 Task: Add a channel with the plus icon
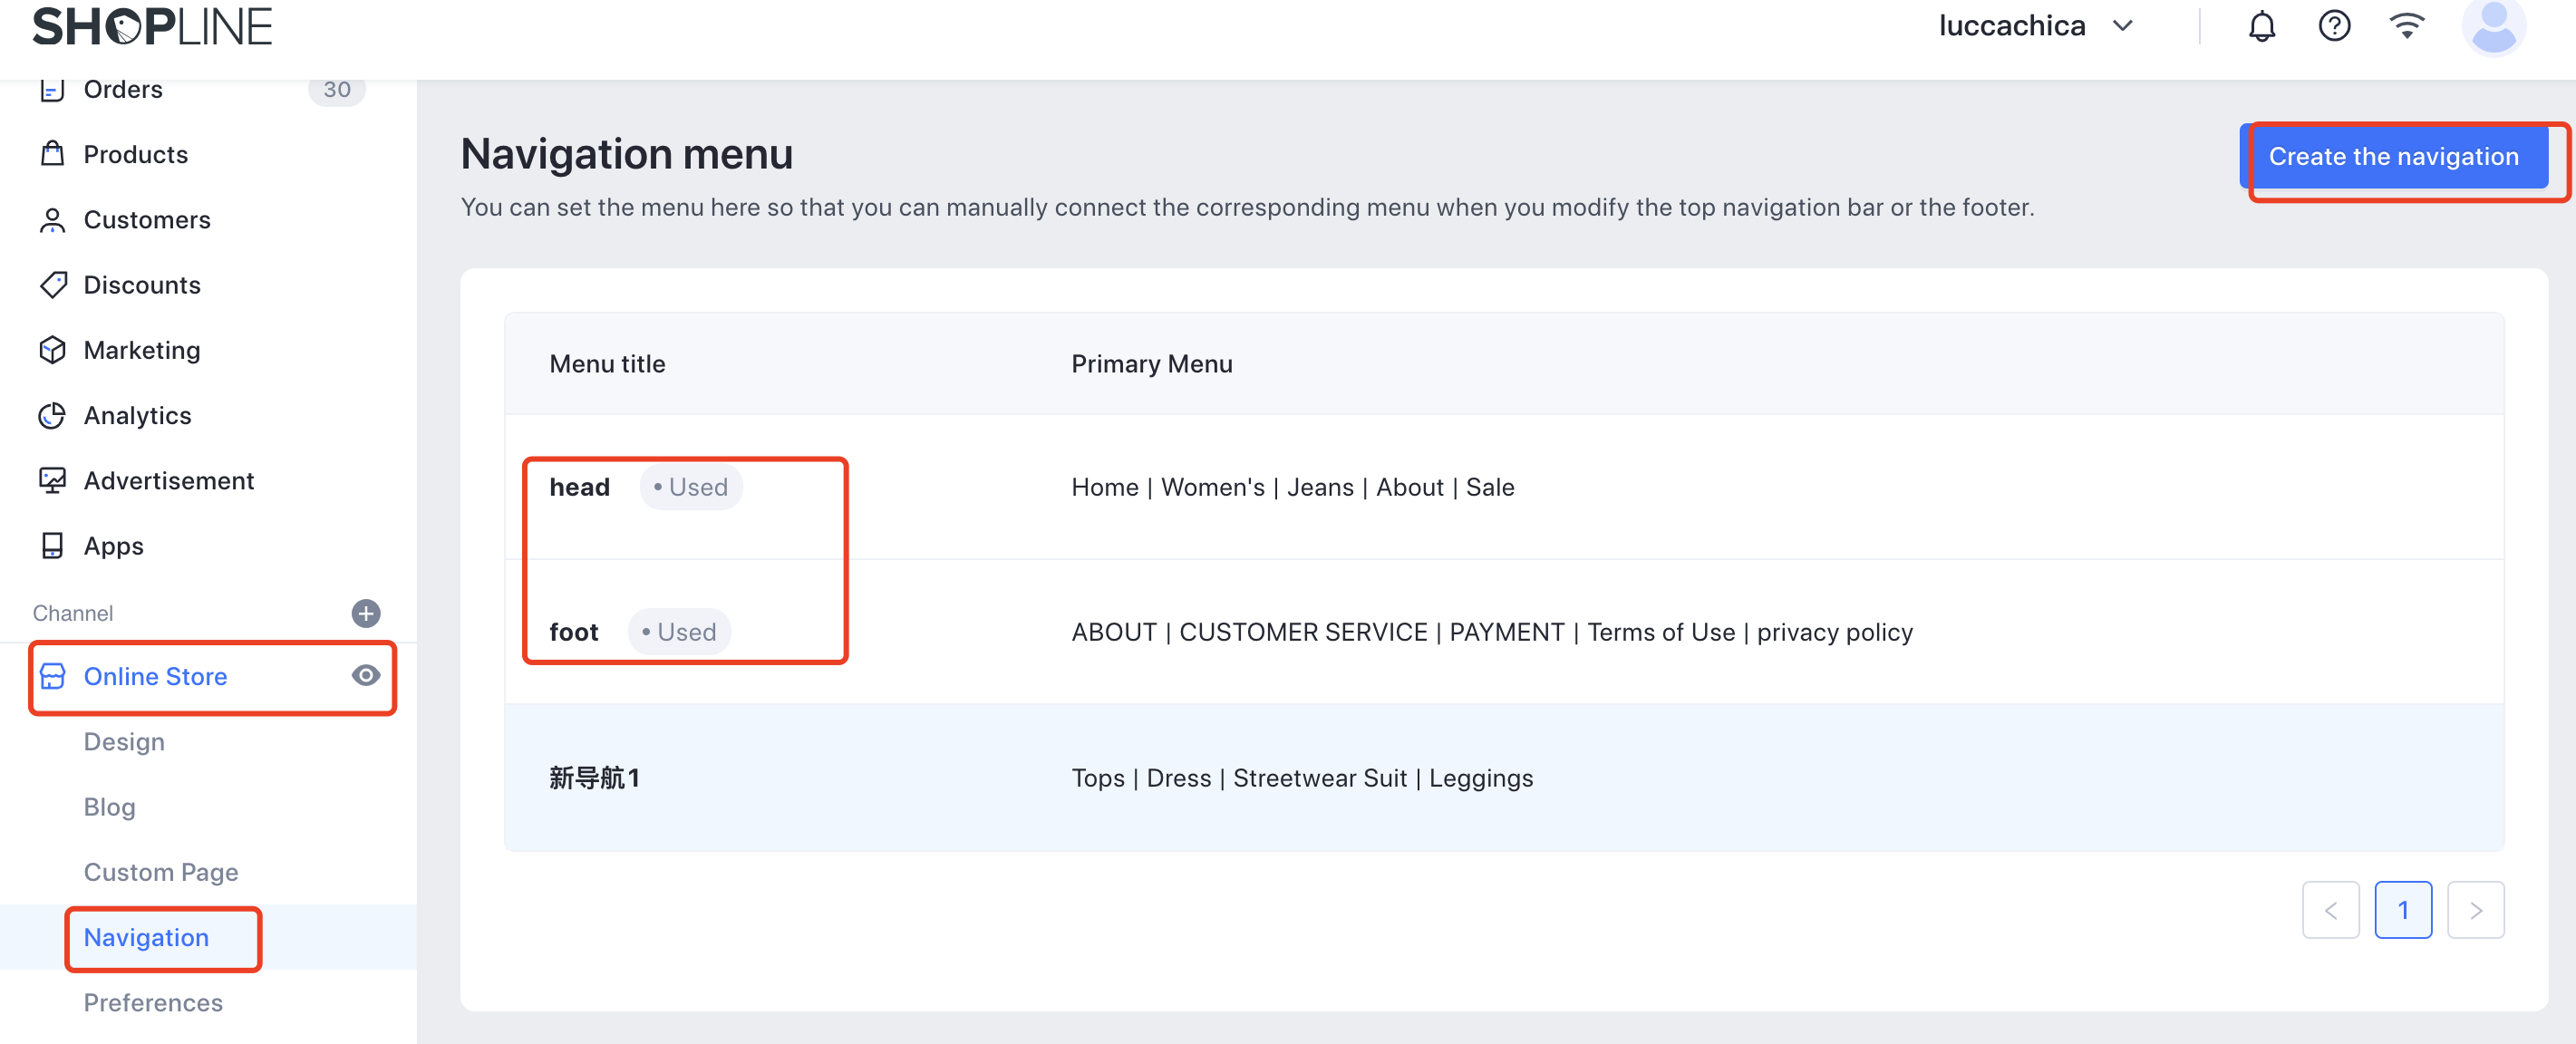pos(366,613)
